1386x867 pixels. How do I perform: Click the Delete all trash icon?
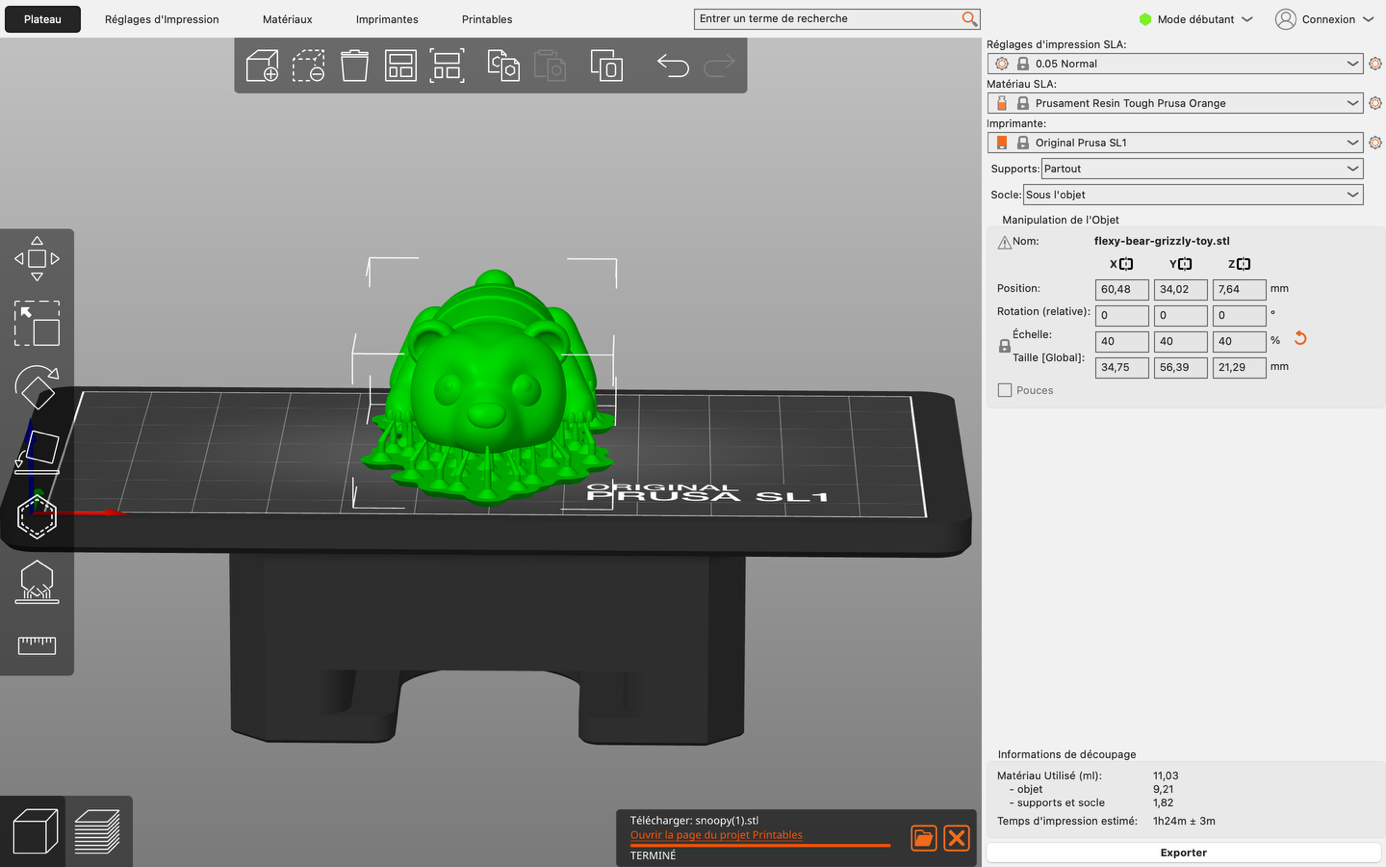coord(354,66)
